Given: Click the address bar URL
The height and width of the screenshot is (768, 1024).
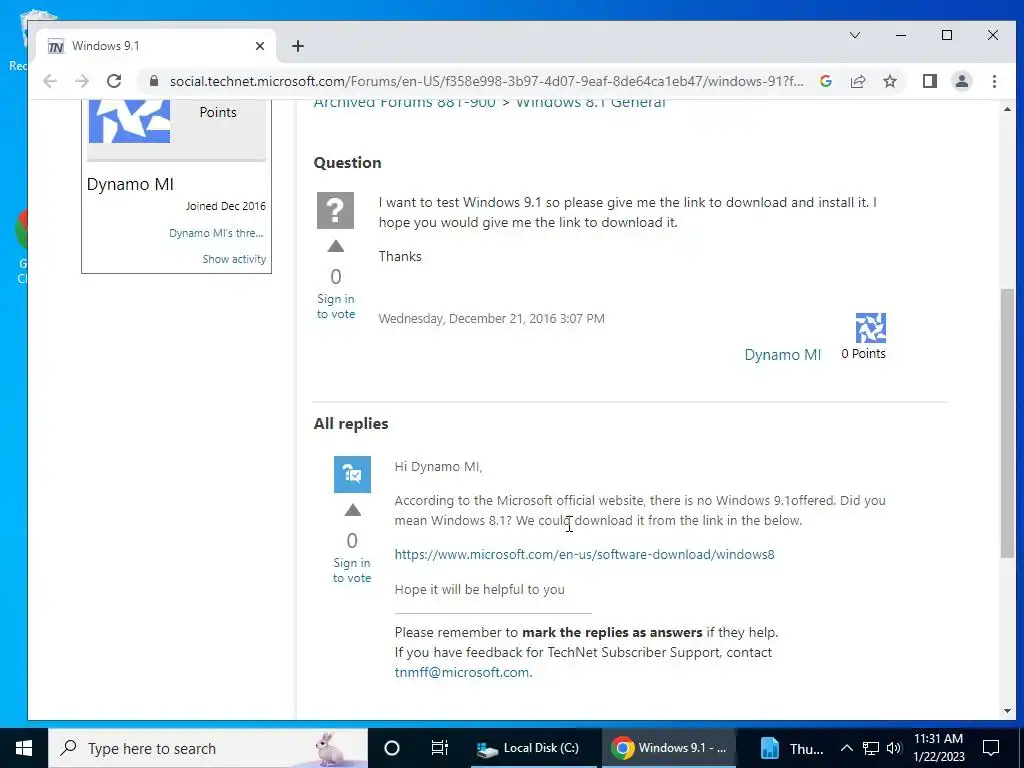Looking at the screenshot, I should [487, 81].
